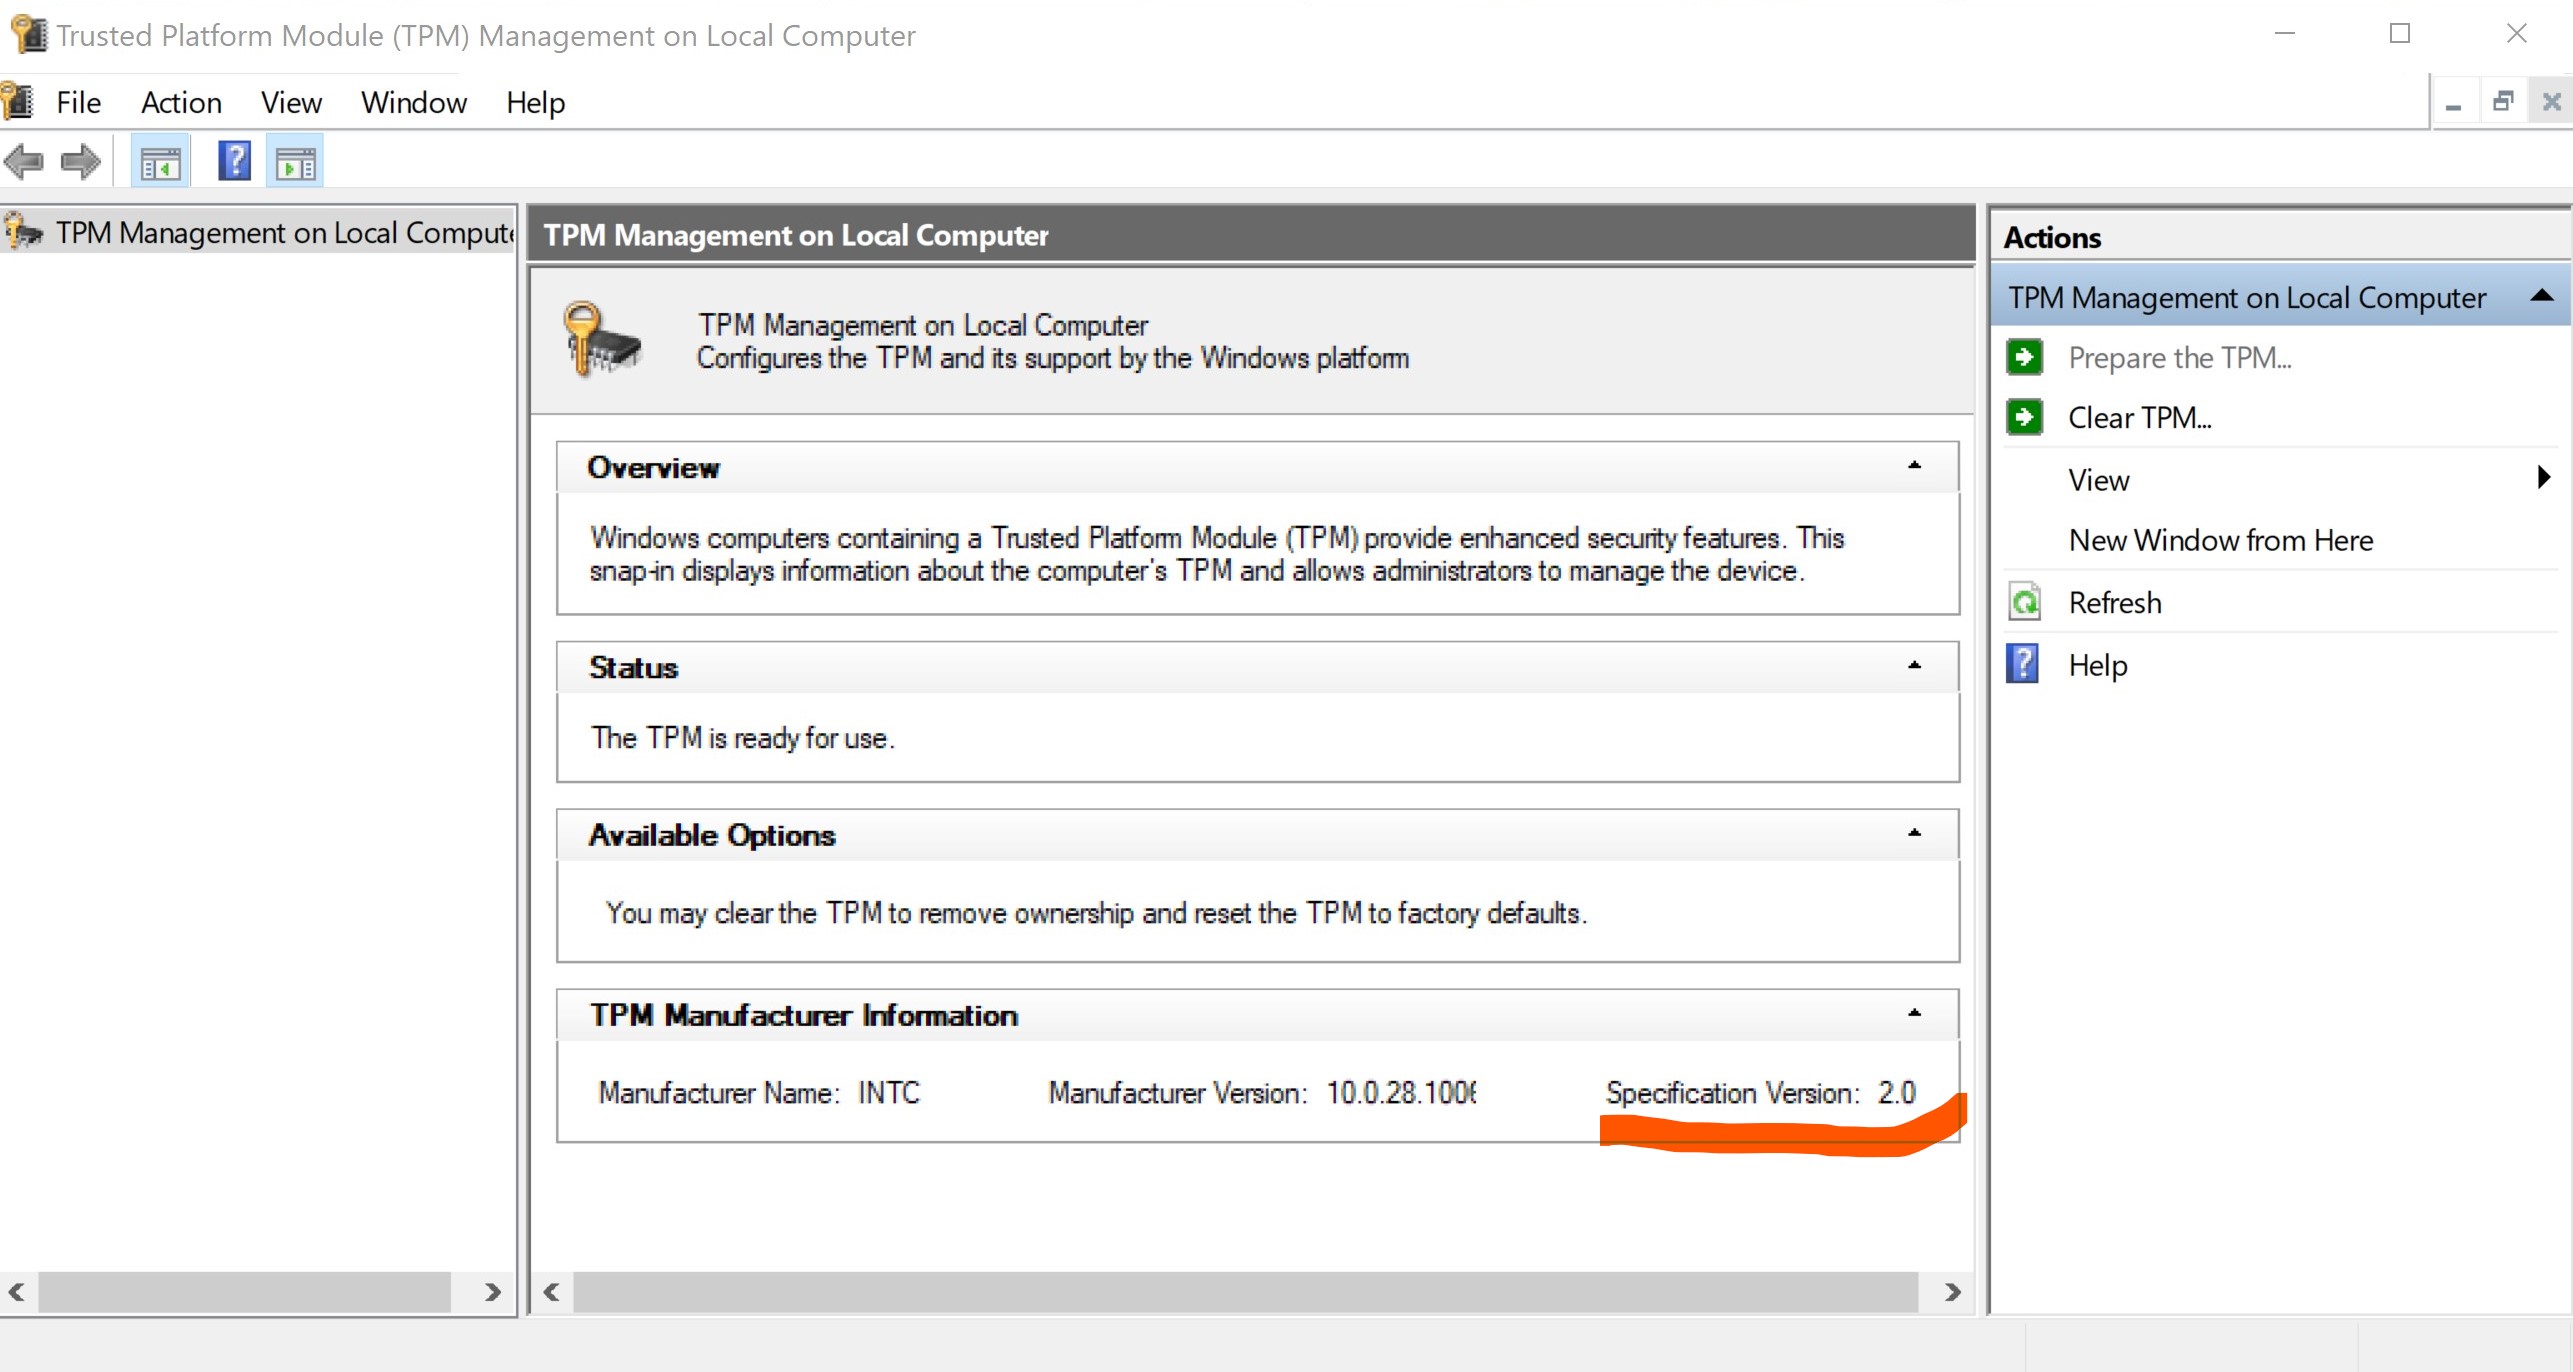The width and height of the screenshot is (2573, 1372).
Task: Click Help question icon in Actions pane
Action: pyautogui.click(x=2022, y=664)
